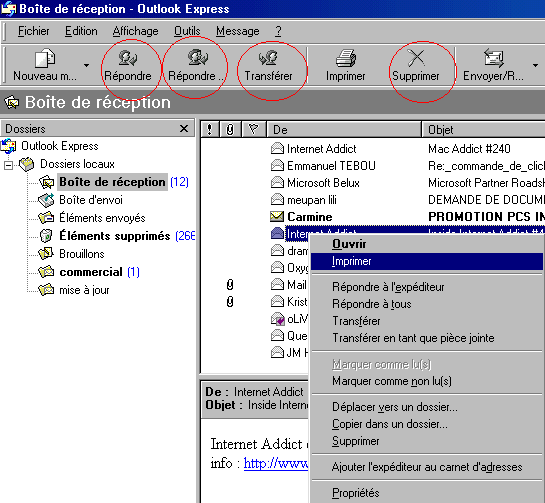Screen dimensions: 545x503
Task: Click the Envoyer/Recevoir toolbar icon
Action: pos(494,58)
